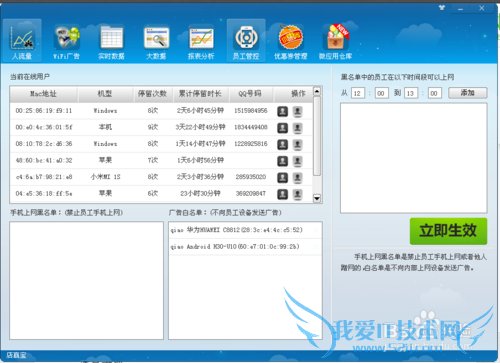Sort by the QQ号码 column header
500x363 pixels.
[250, 94]
